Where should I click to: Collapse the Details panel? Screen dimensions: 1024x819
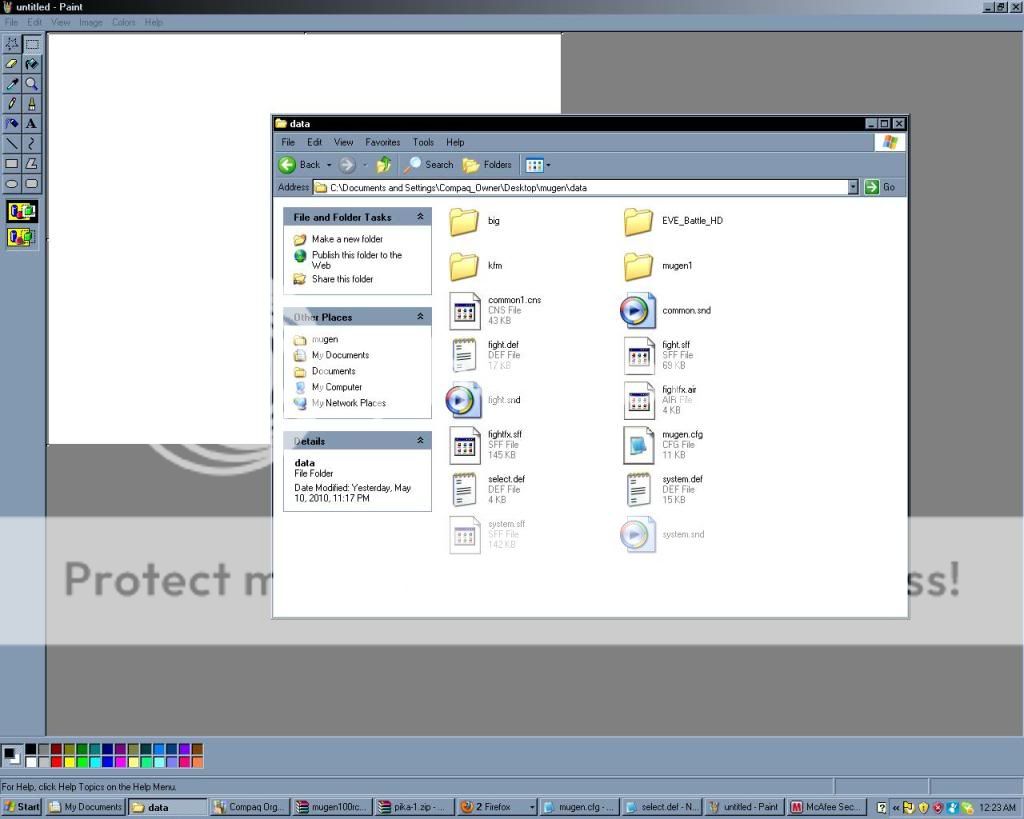tap(420, 441)
